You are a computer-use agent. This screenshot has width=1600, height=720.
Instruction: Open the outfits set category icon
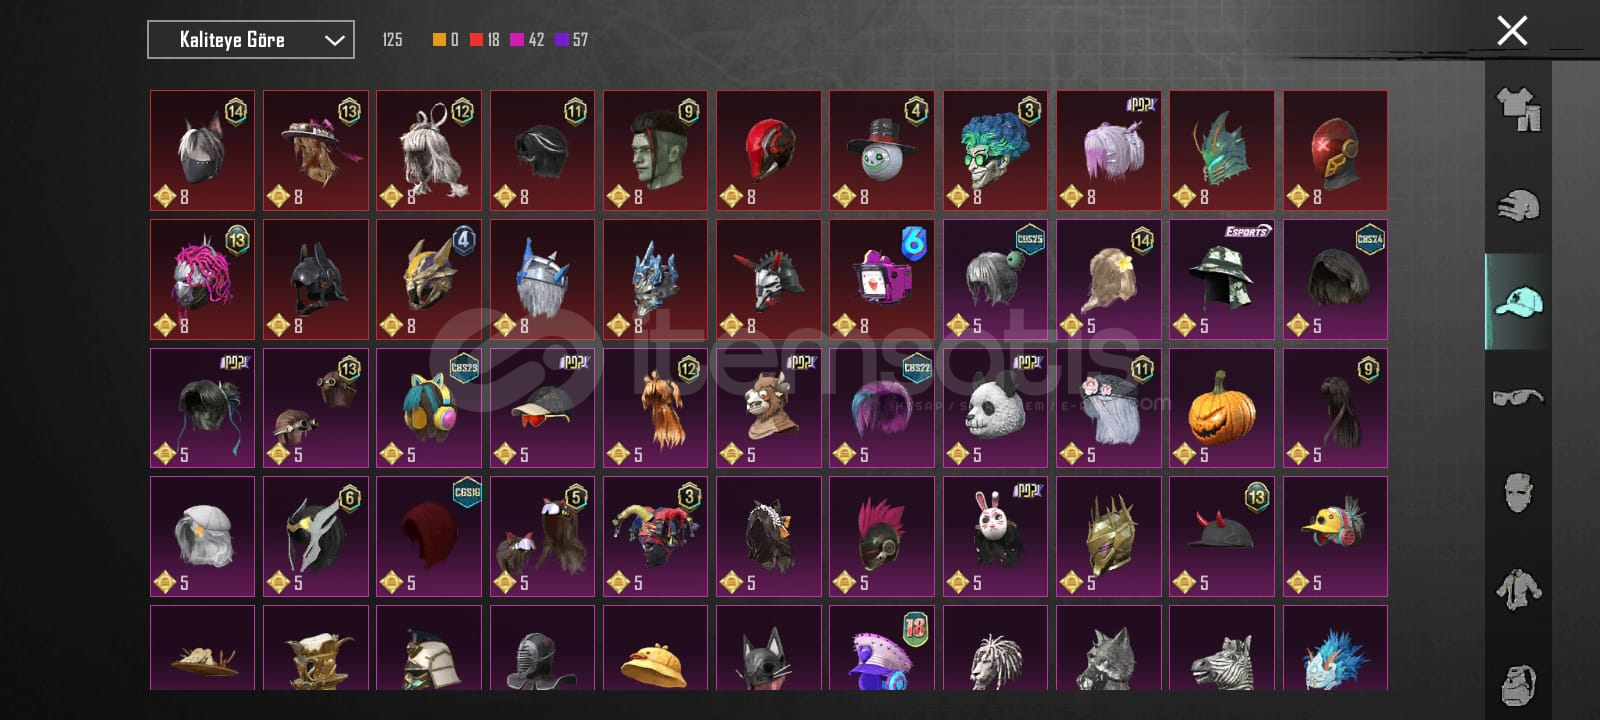[1518, 109]
